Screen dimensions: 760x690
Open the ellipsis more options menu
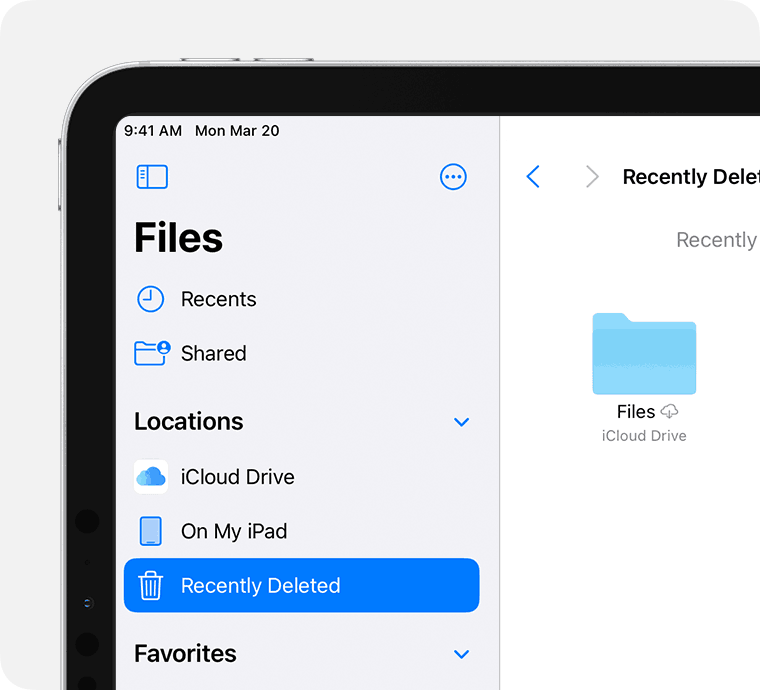click(x=453, y=177)
